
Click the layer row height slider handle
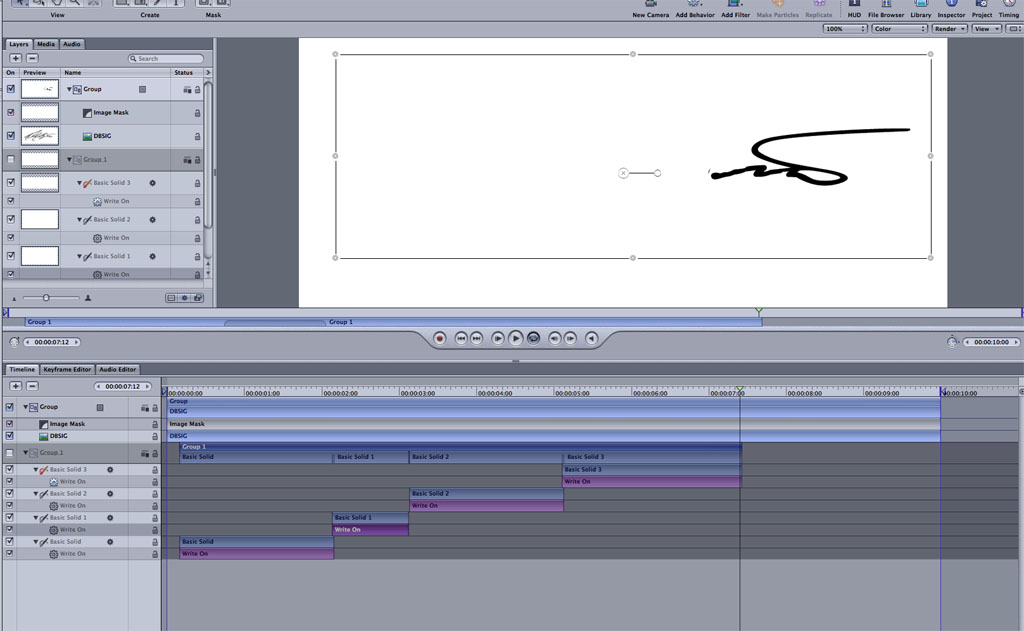tap(46, 298)
